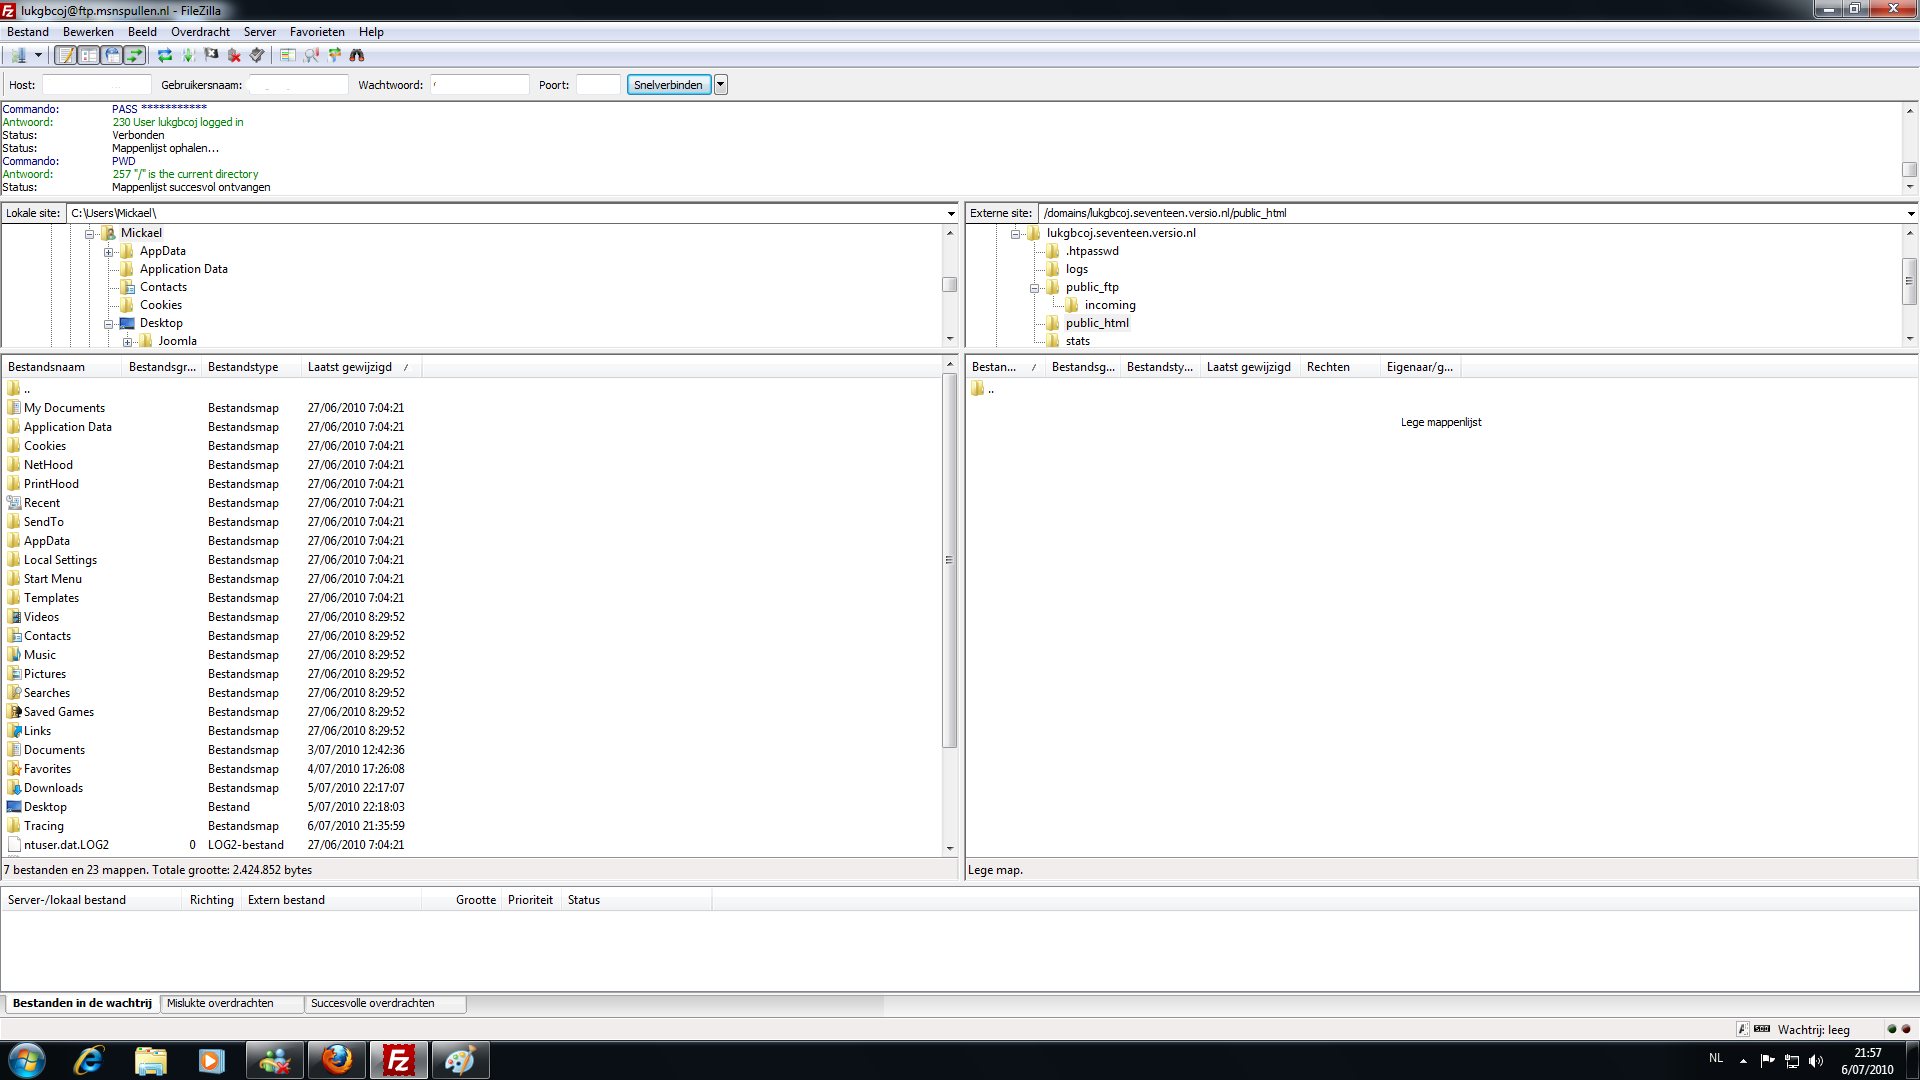Collapse the Mickael tree node
Screen dimensions: 1920x1080
pos(89,234)
